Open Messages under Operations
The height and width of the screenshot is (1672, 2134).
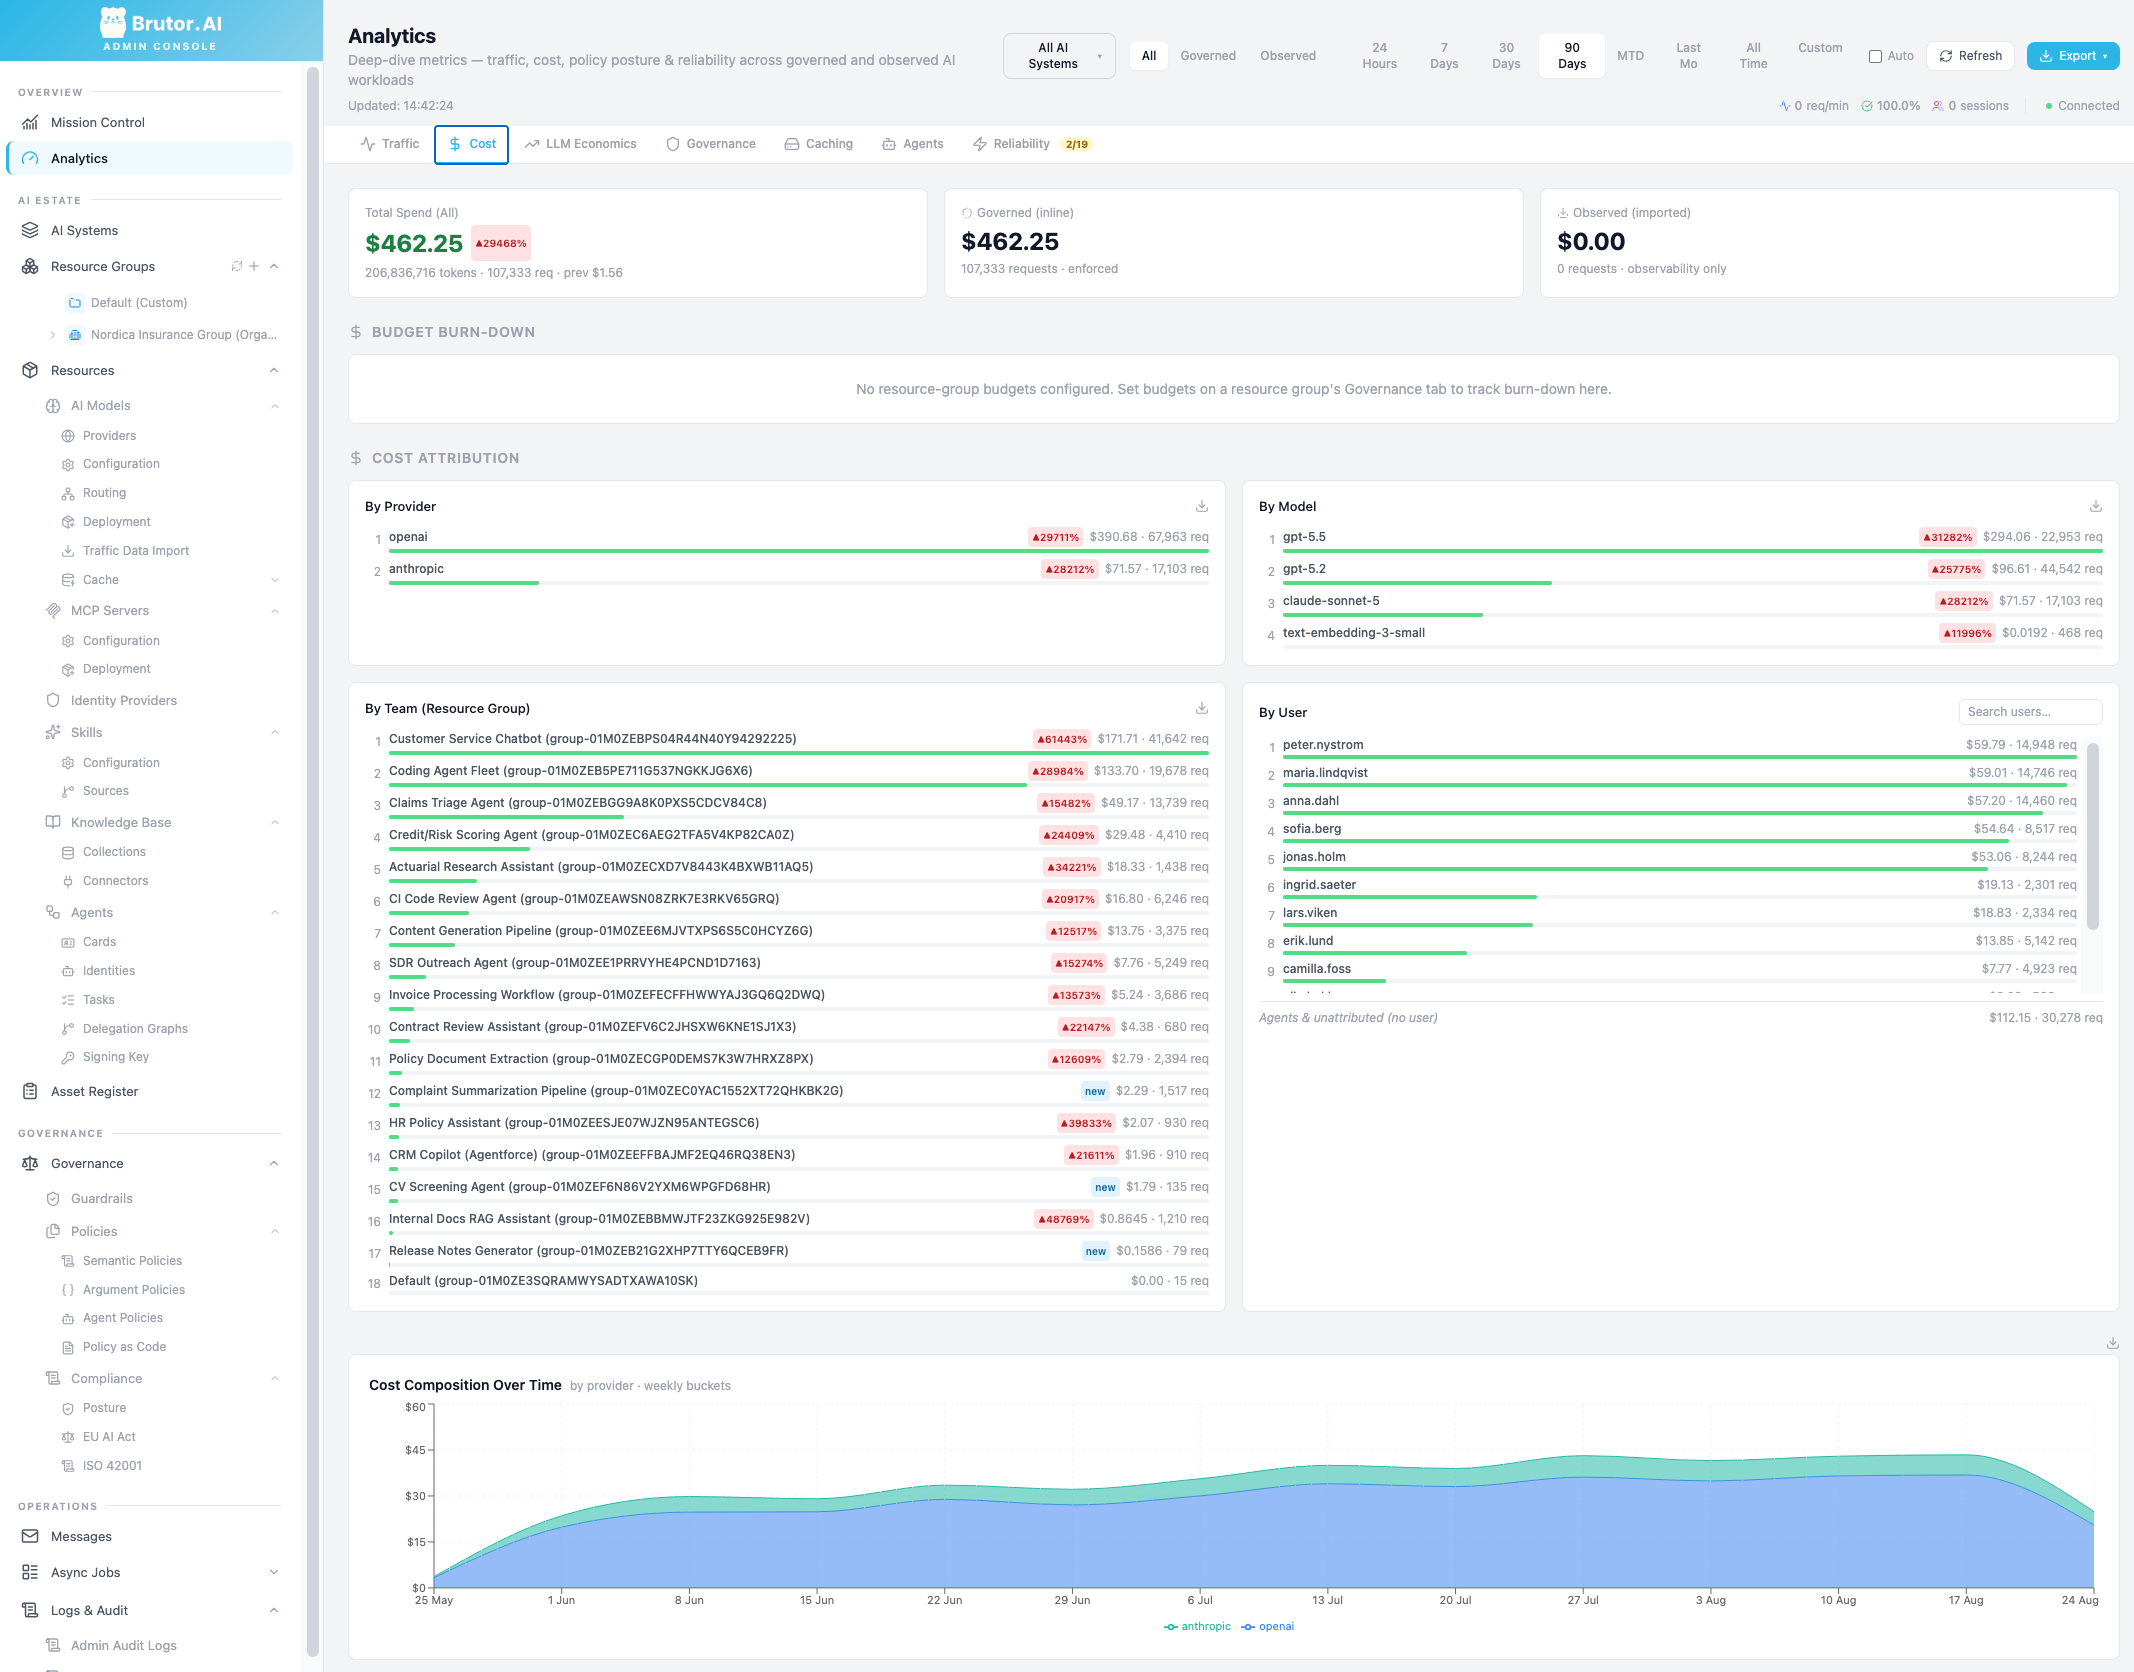click(x=150, y=1536)
